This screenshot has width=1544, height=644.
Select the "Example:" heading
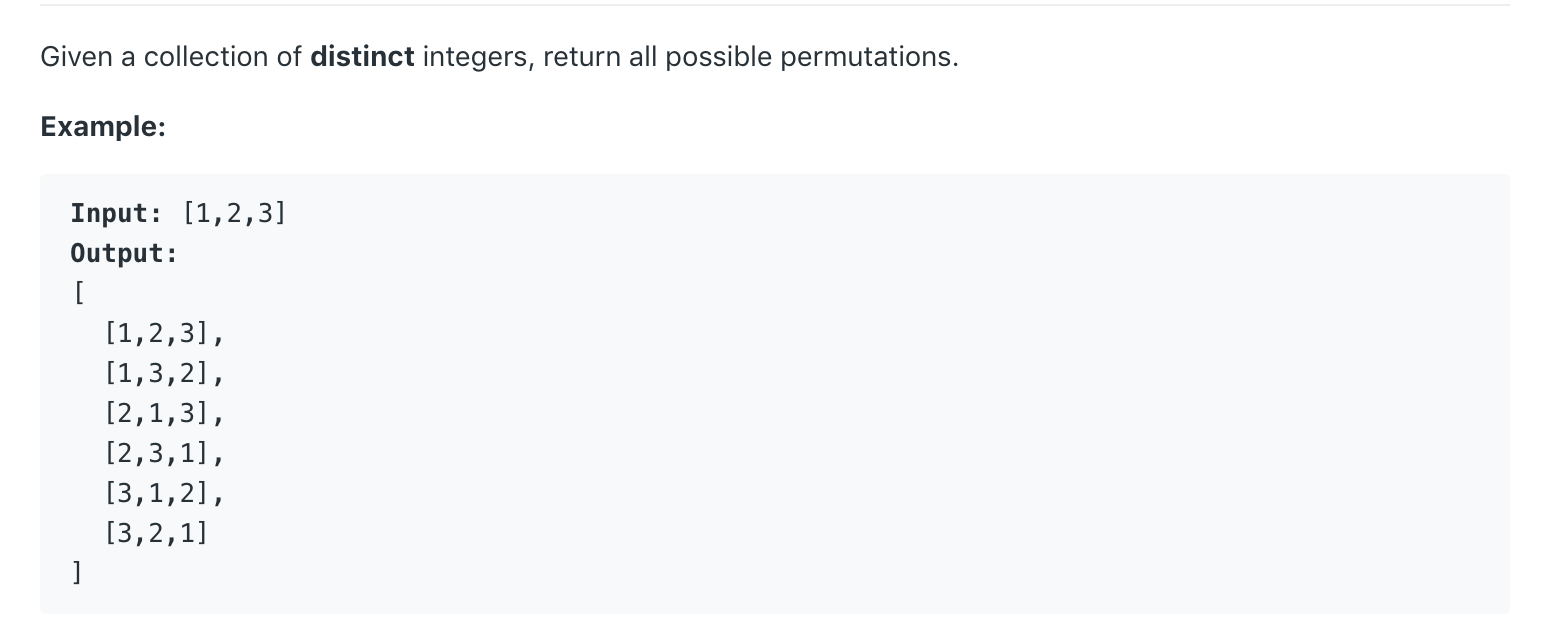[x=102, y=128]
